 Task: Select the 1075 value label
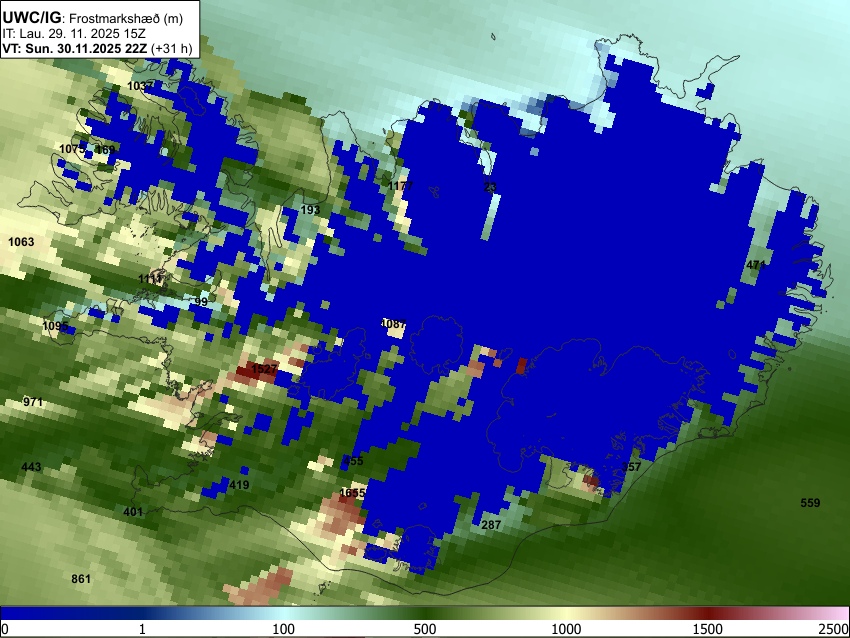click(x=72, y=149)
